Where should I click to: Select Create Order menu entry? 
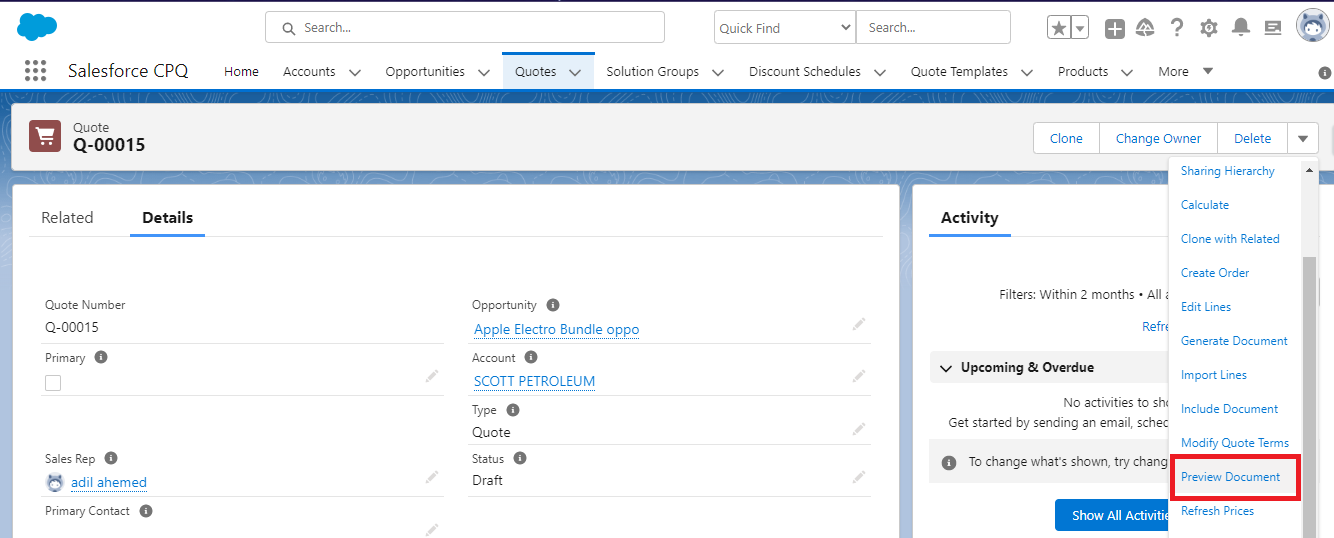(1215, 273)
